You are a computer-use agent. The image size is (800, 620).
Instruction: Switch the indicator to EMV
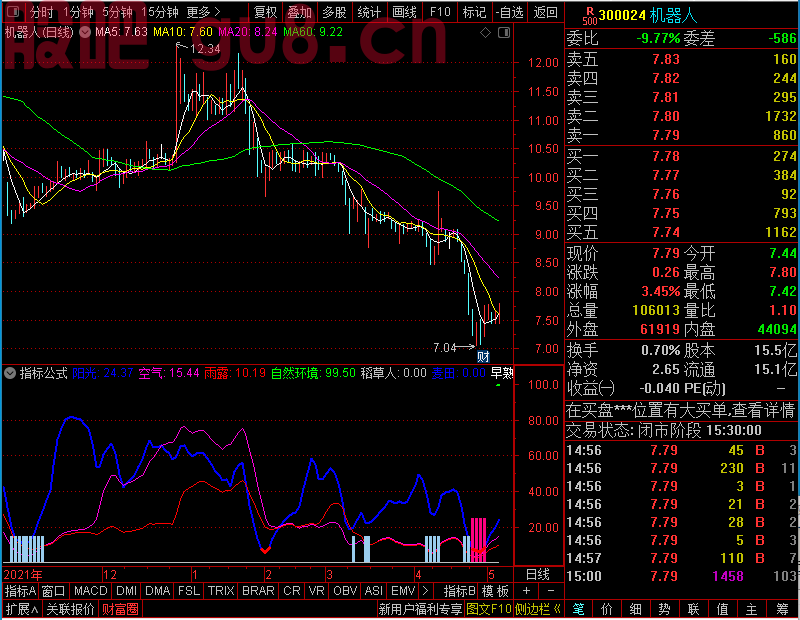[403, 591]
